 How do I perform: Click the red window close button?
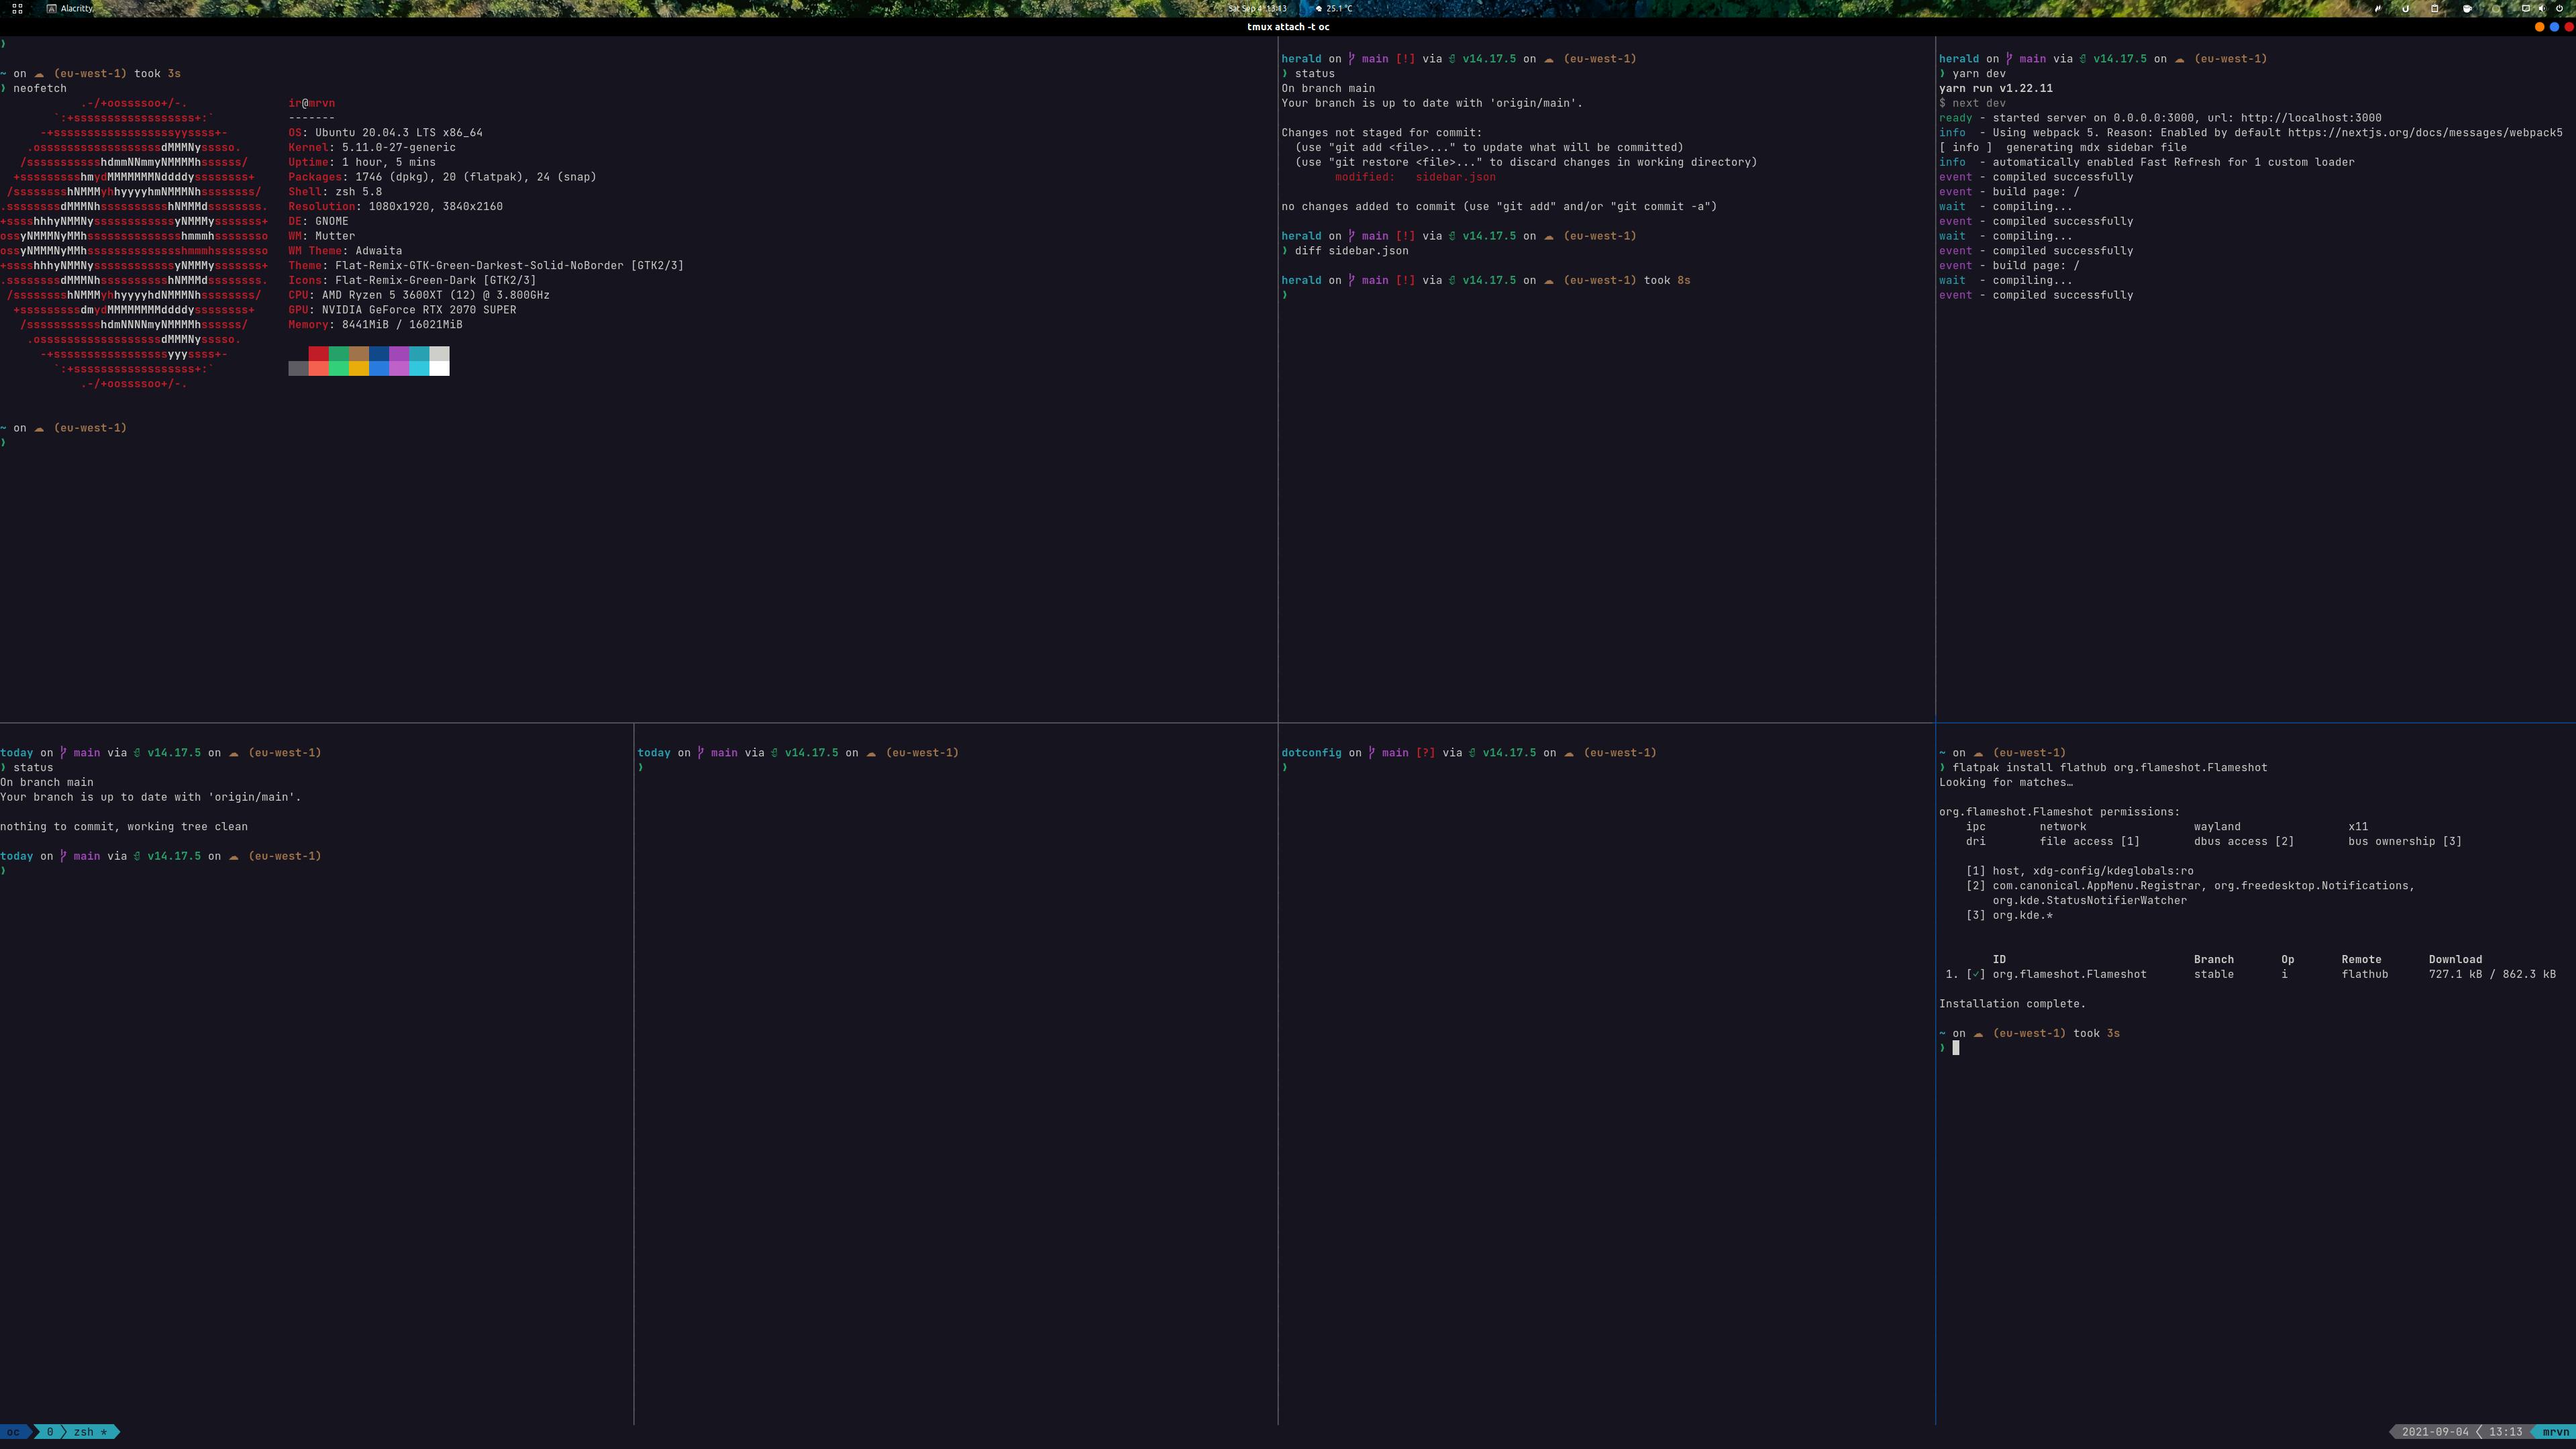pos(2569,27)
